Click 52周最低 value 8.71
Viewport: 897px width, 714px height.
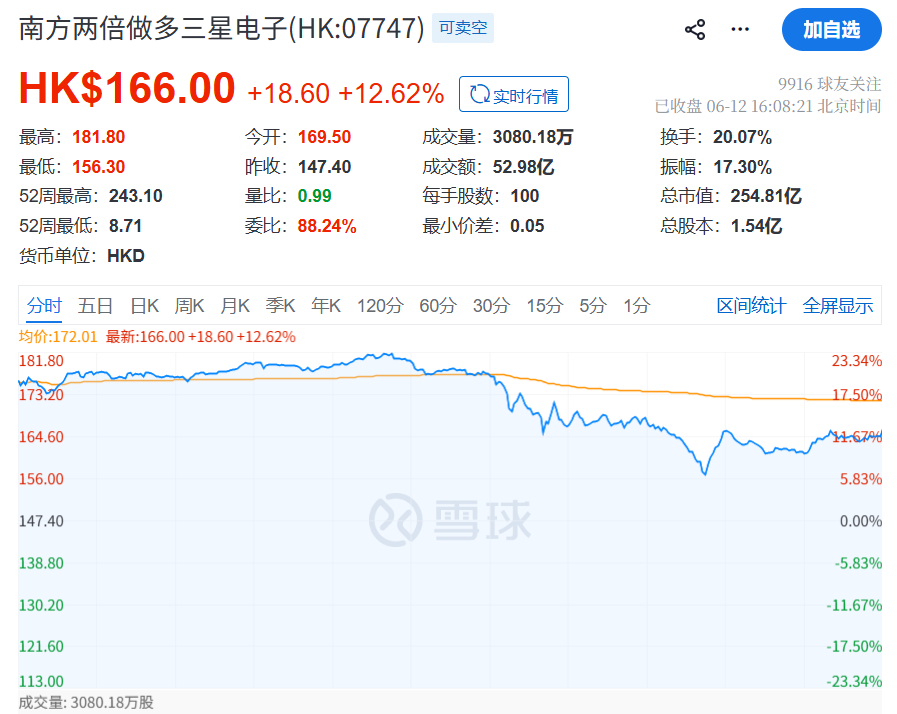click(x=125, y=225)
